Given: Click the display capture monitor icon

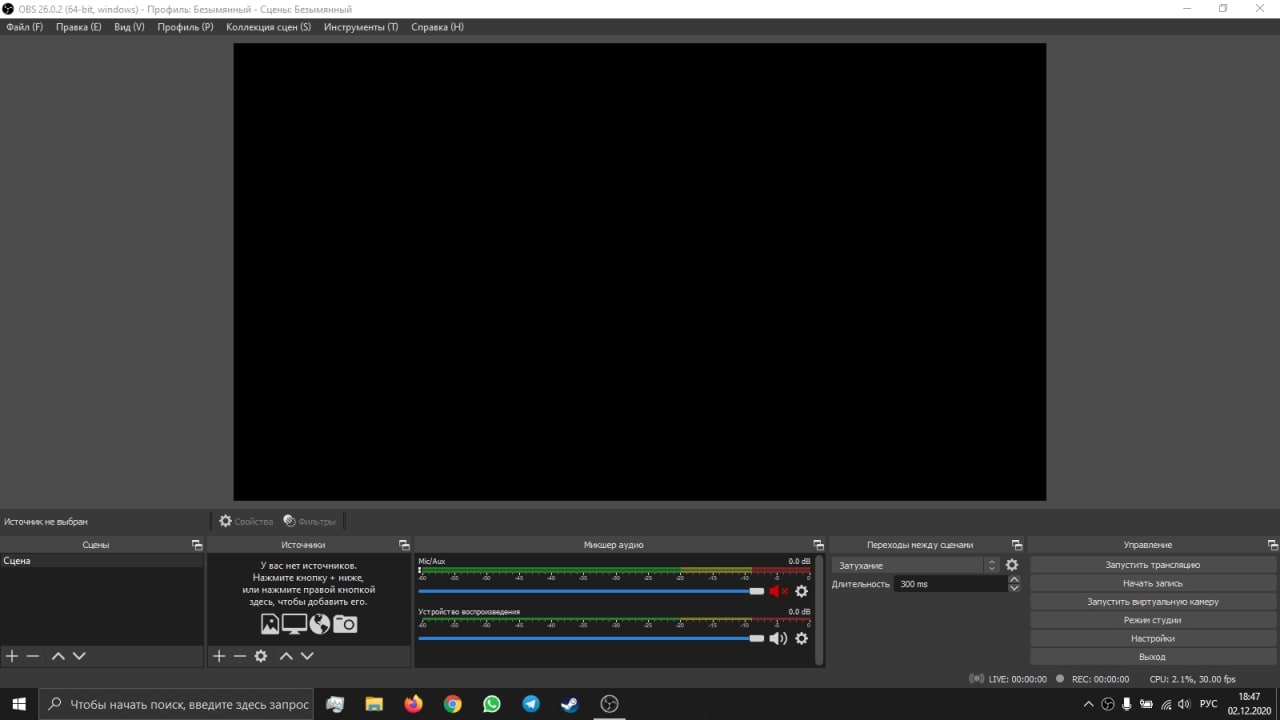Looking at the screenshot, I should (x=294, y=624).
